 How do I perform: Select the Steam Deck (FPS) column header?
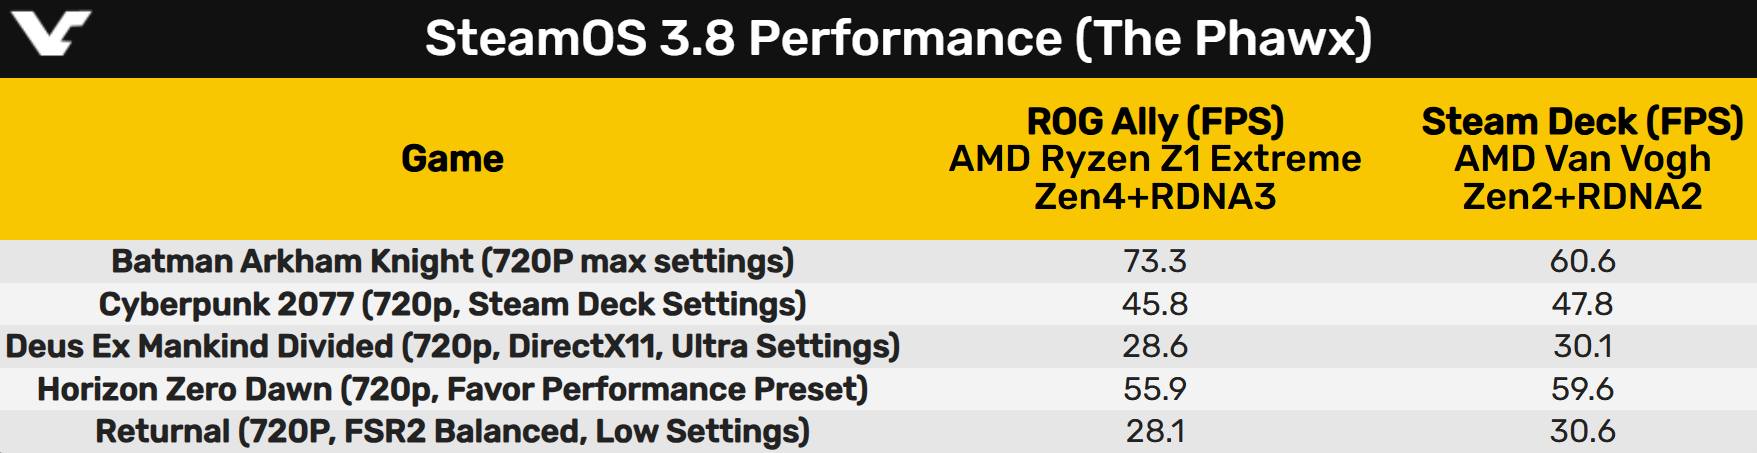pos(1582,122)
